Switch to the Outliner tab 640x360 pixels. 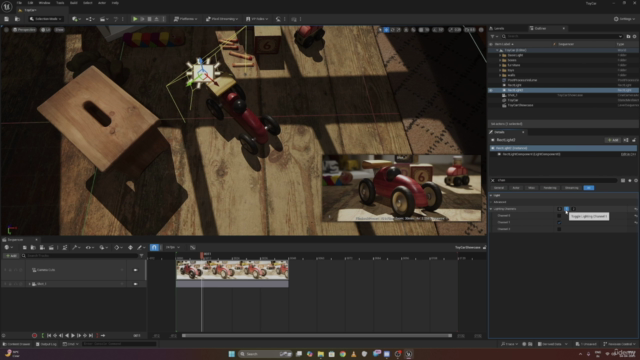tap(540, 29)
